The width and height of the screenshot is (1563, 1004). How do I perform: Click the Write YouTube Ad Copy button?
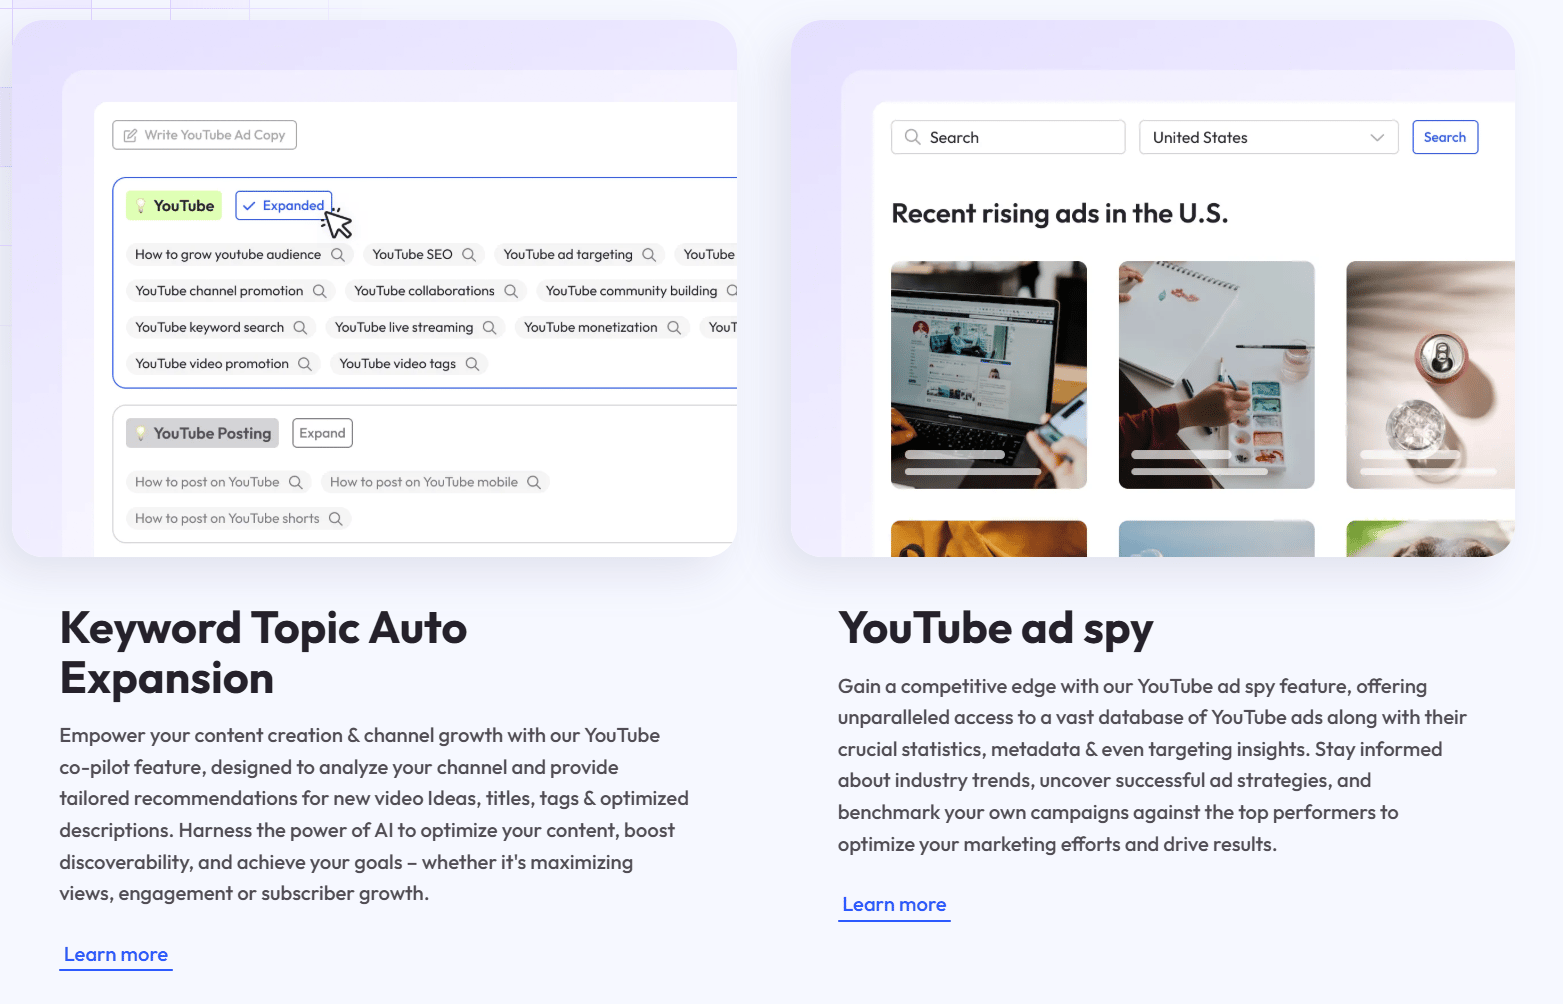coord(205,135)
